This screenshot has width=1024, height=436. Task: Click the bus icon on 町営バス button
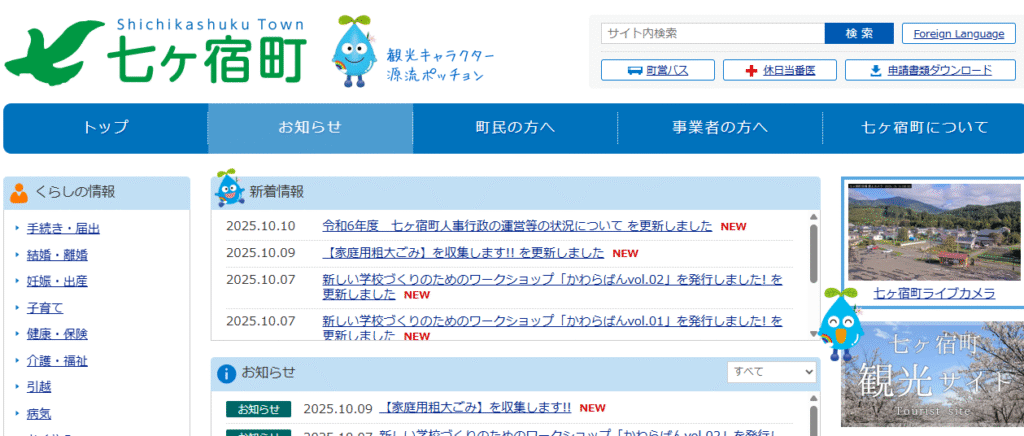[x=634, y=70]
